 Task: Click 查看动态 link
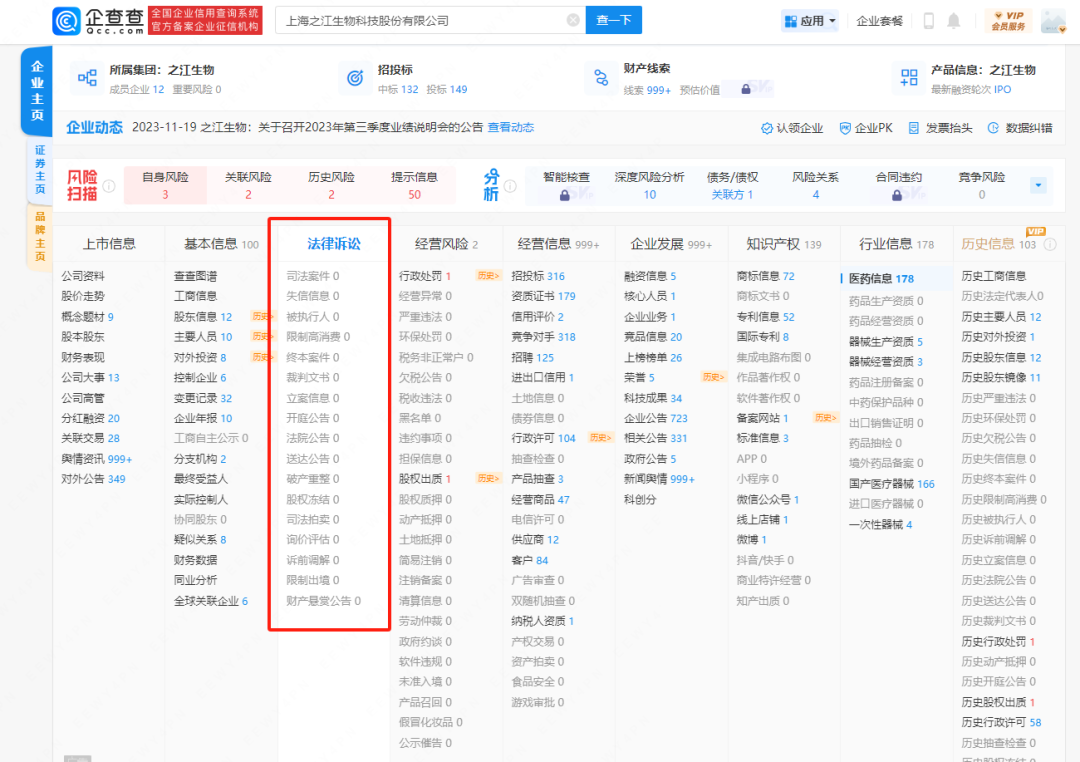510,127
